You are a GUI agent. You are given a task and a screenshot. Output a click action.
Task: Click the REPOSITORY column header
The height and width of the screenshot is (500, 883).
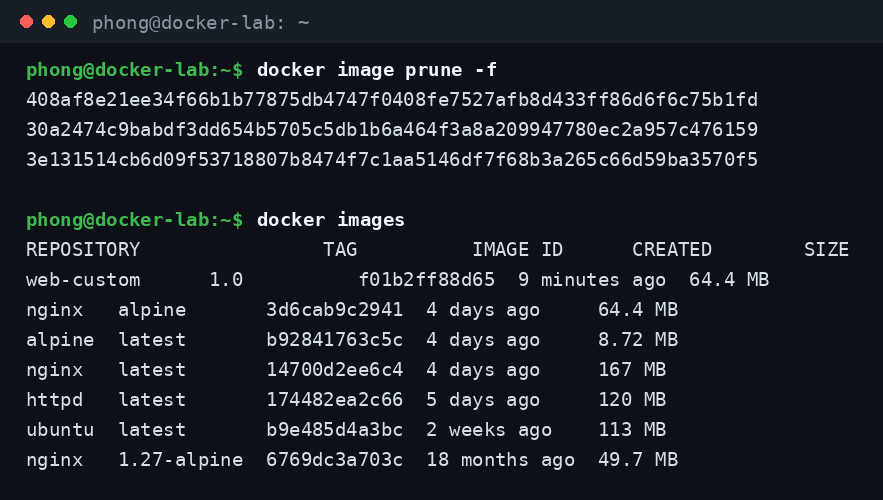[83, 250]
